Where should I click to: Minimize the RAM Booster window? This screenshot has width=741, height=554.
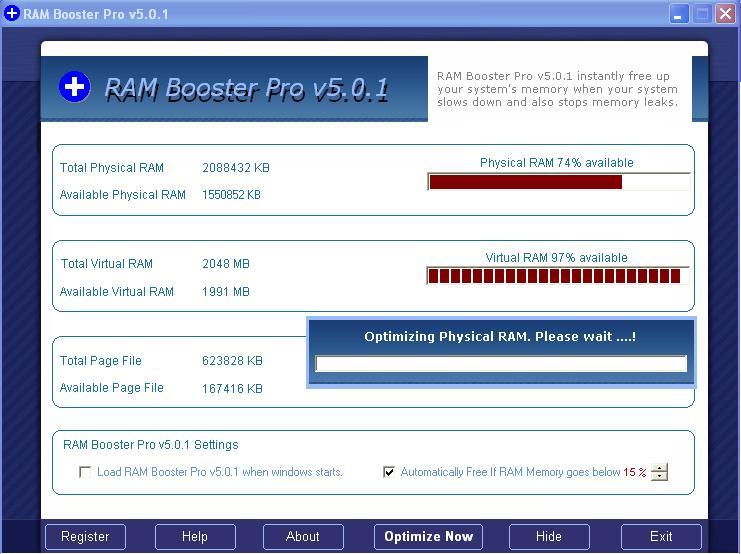pos(679,14)
